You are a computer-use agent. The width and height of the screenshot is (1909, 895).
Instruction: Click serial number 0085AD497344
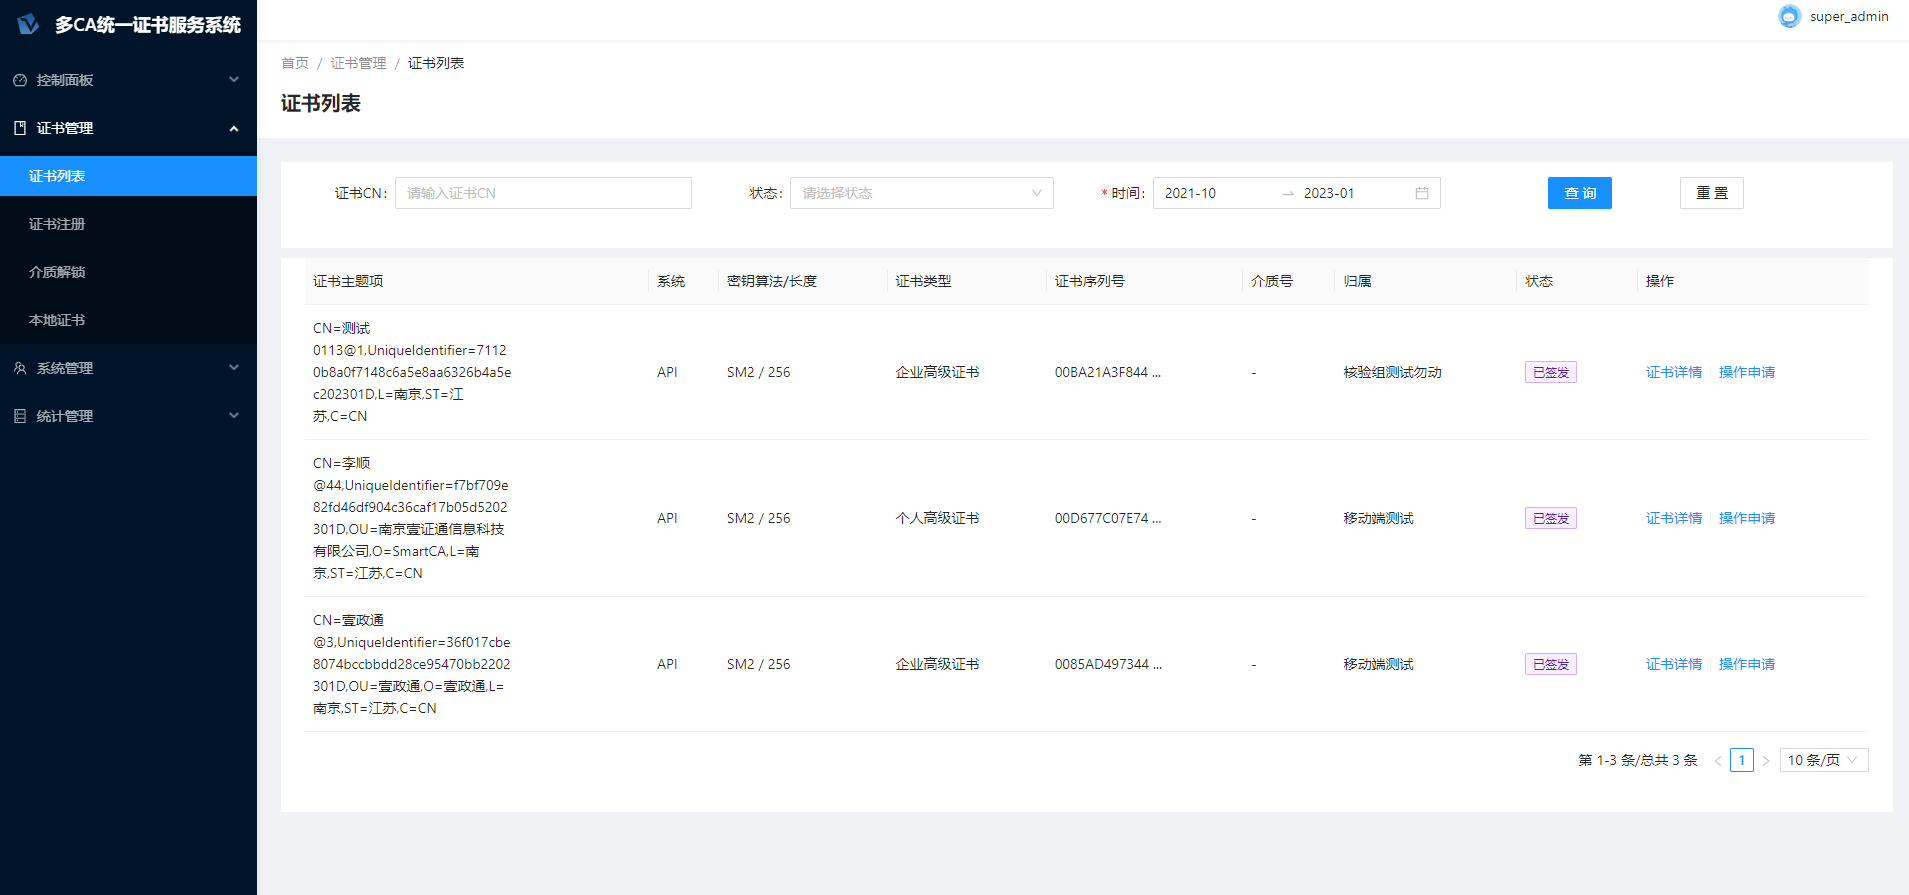point(1108,664)
